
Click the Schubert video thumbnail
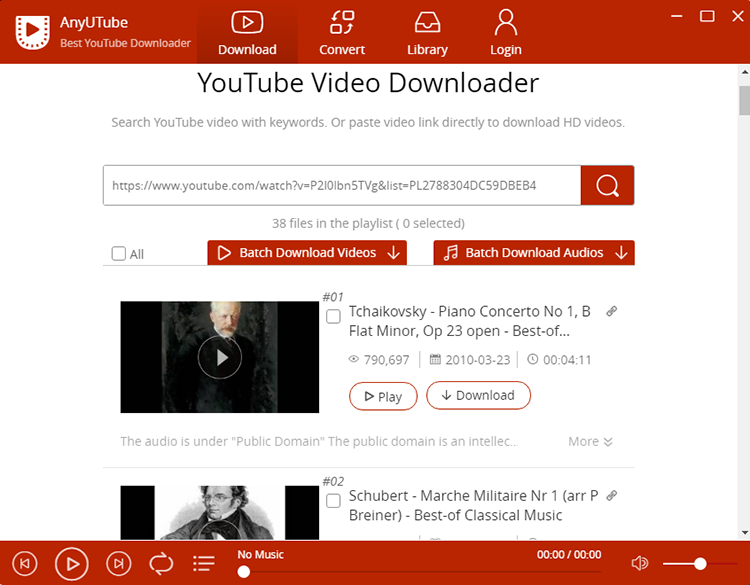click(x=220, y=512)
